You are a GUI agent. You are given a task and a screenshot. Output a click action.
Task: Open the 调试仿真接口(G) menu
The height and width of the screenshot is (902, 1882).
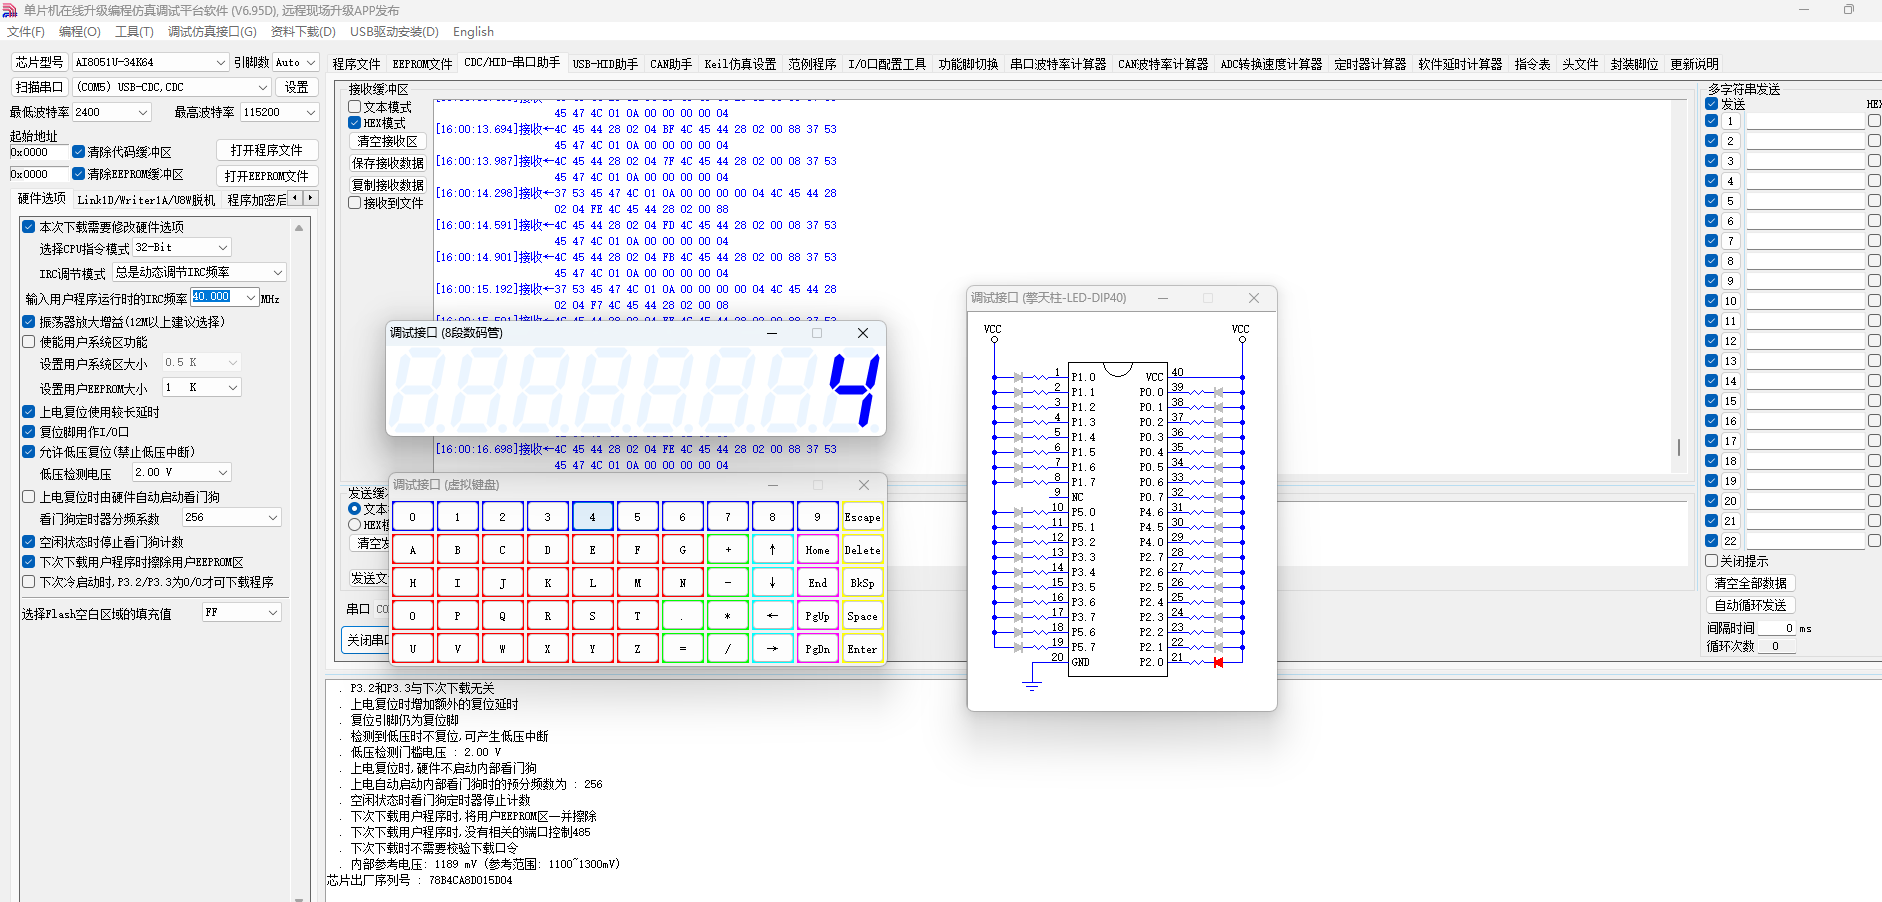pos(212,32)
